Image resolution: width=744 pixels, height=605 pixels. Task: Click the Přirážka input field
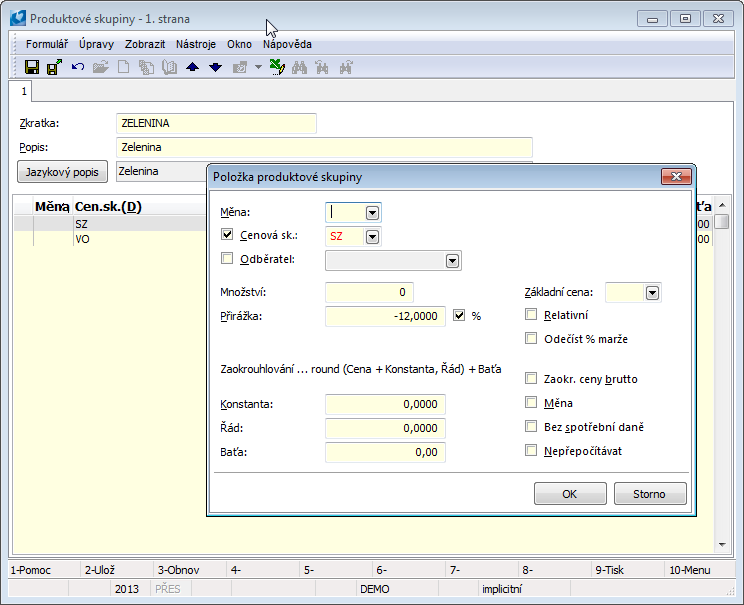385,316
